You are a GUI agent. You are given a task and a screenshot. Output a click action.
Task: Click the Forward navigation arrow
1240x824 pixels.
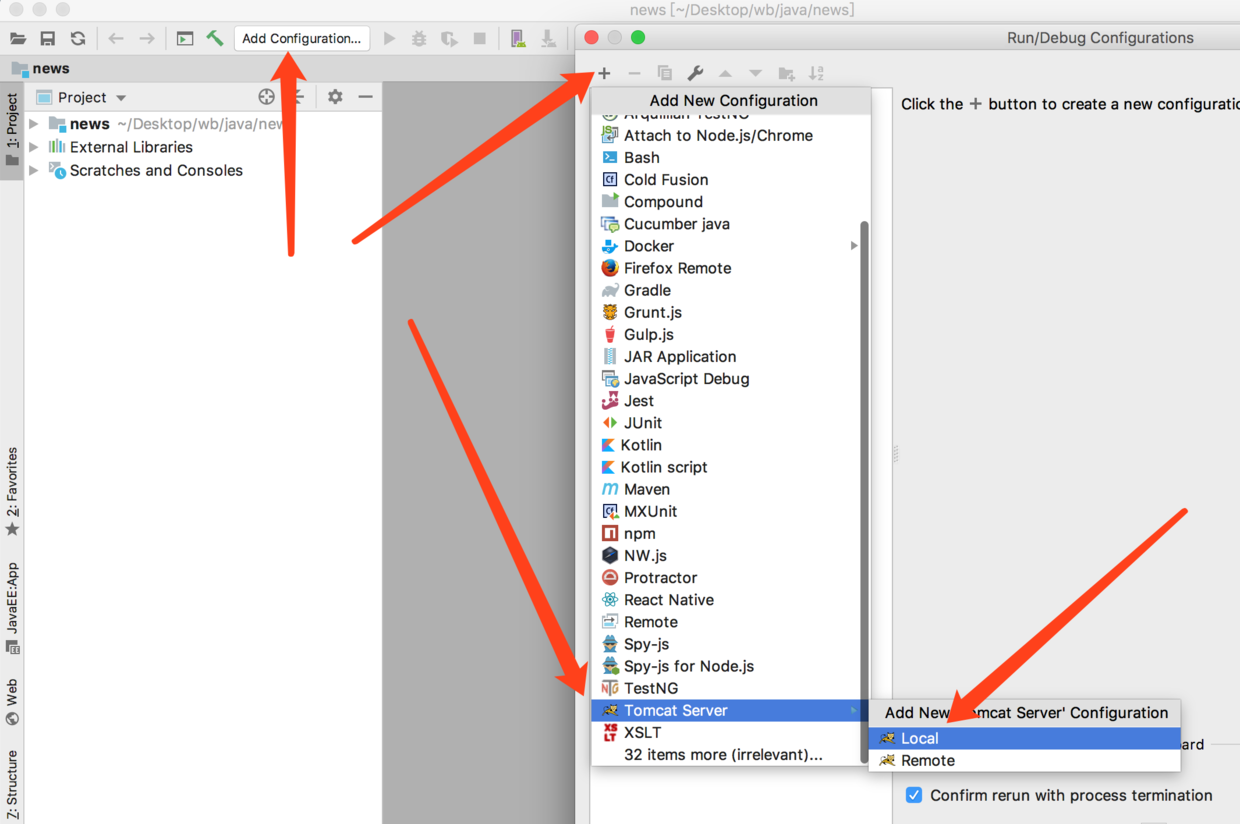pos(147,38)
